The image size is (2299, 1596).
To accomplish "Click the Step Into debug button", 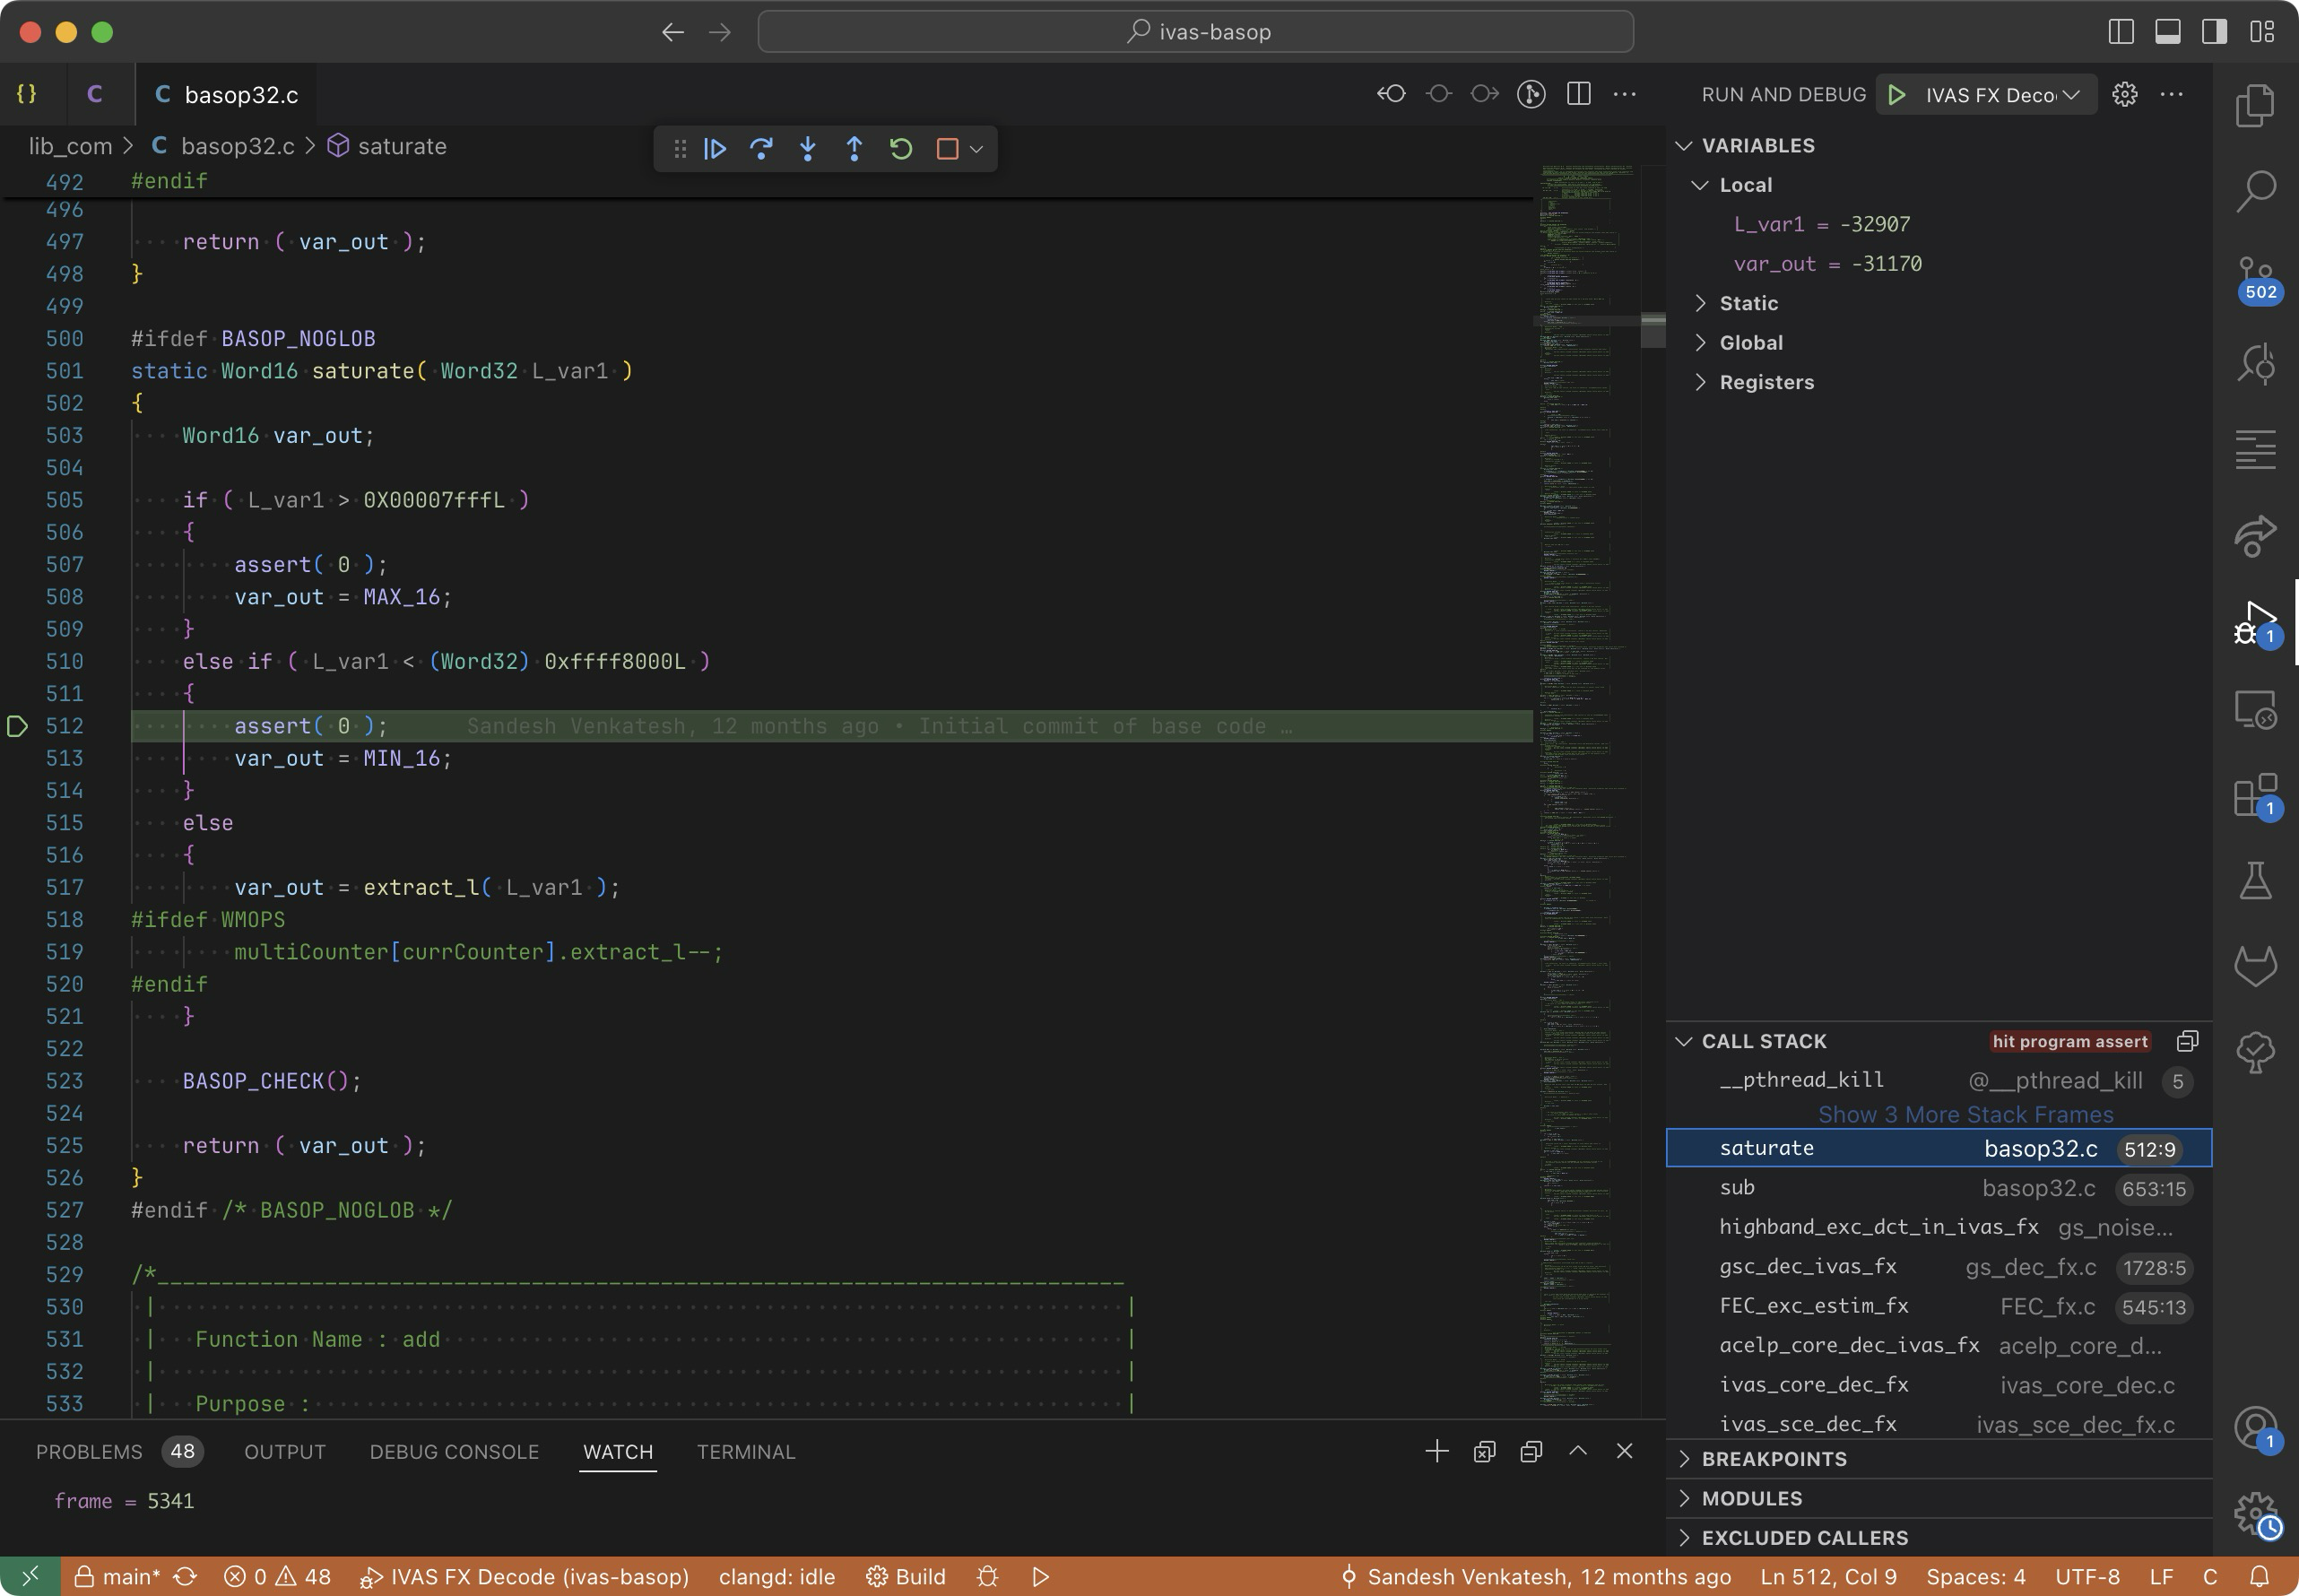I will 808,149.
